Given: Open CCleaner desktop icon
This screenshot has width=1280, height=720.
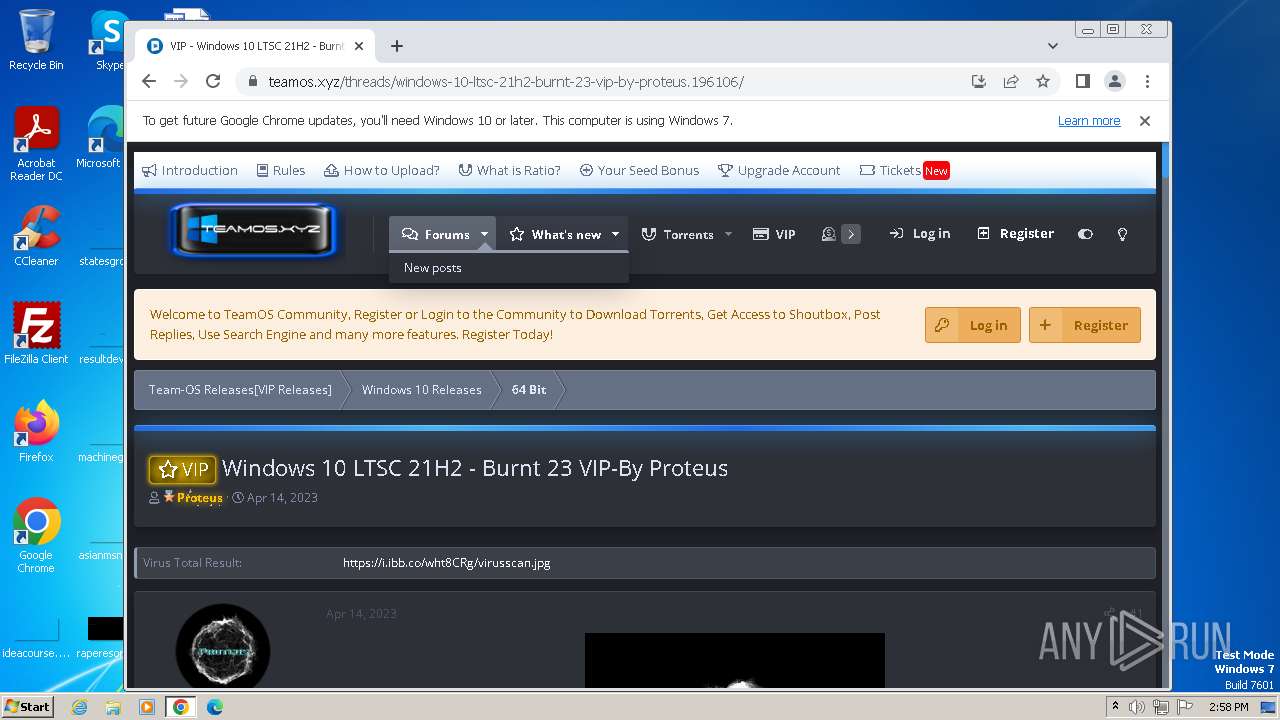Looking at the screenshot, I should [x=36, y=237].
